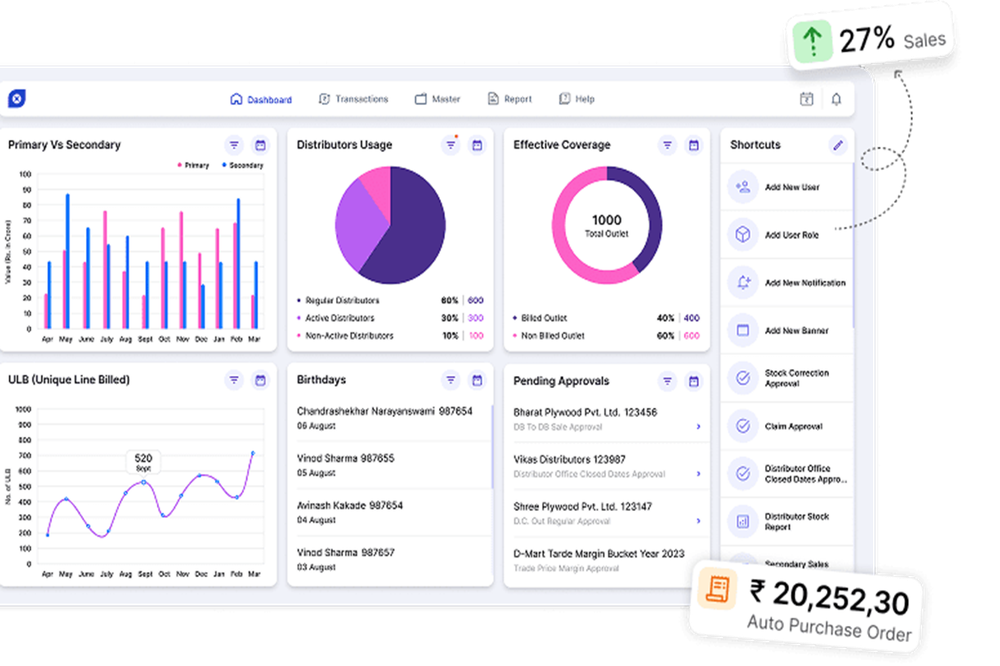
Task: Expand Vikas Distributors approval chevron
Action: 698,473
